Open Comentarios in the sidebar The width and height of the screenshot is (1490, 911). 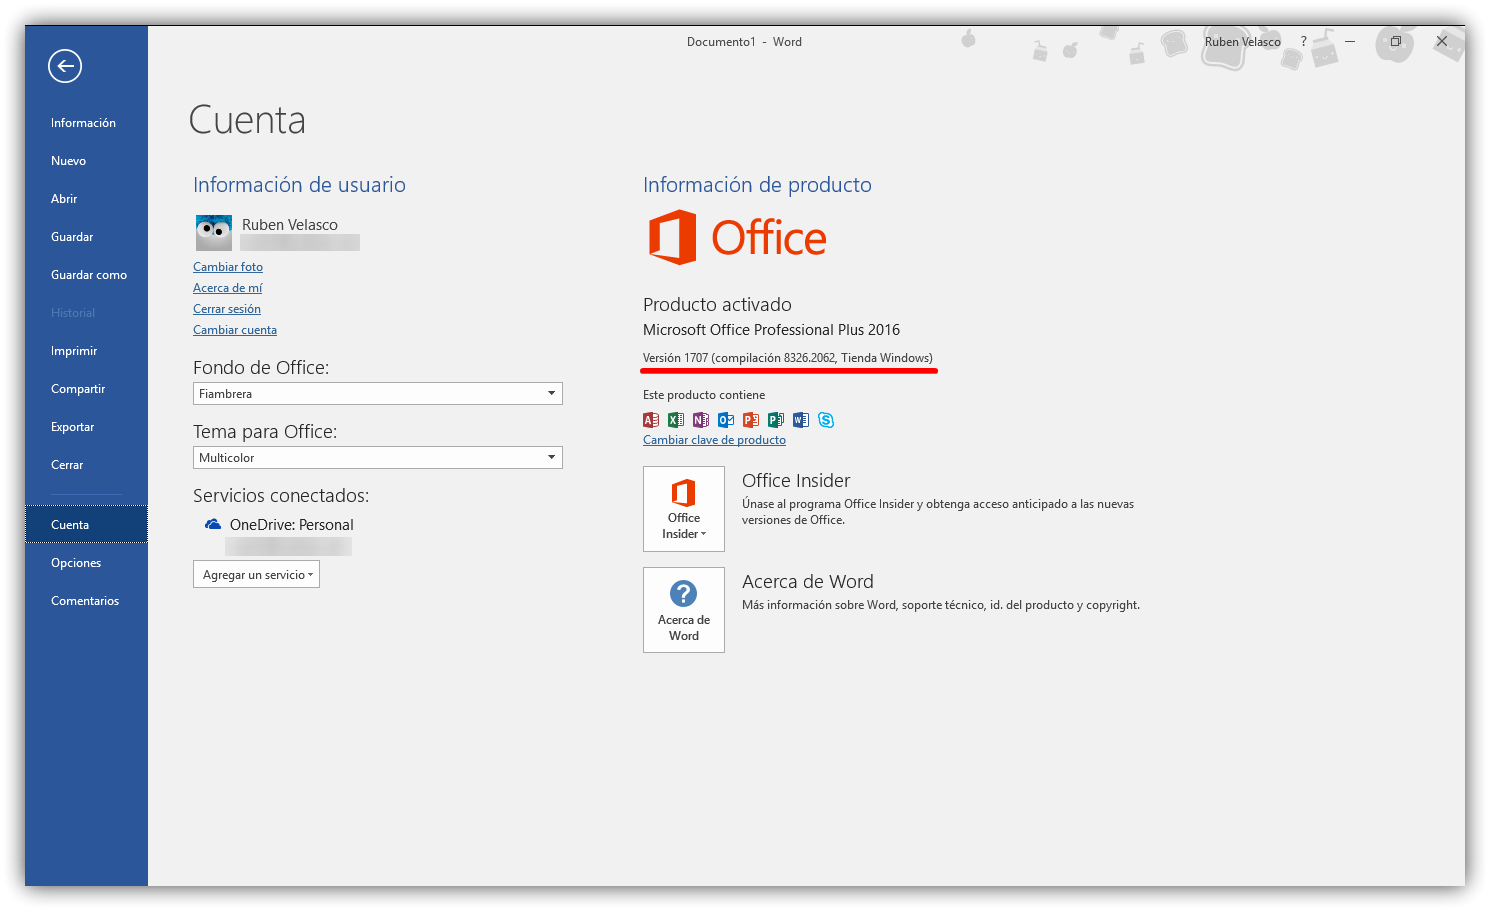coord(85,601)
